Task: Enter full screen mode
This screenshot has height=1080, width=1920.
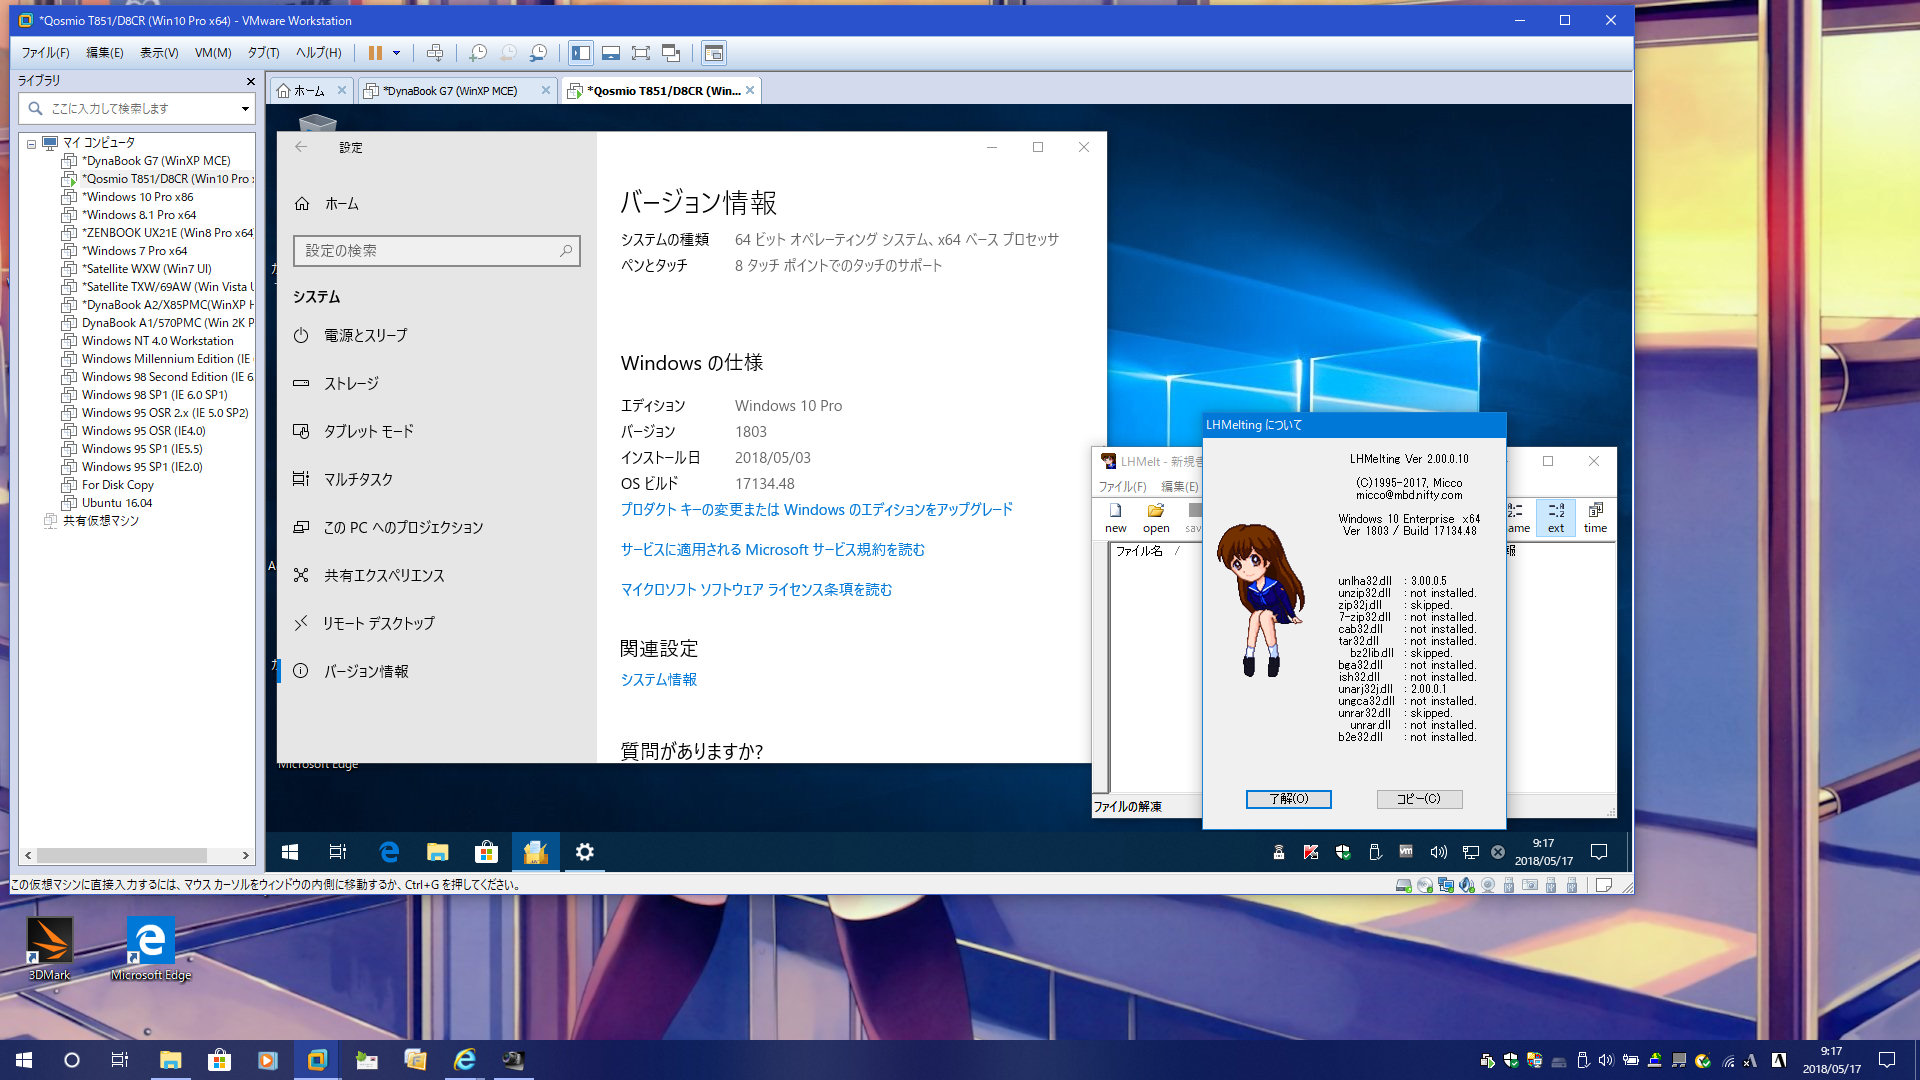Action: [x=641, y=53]
